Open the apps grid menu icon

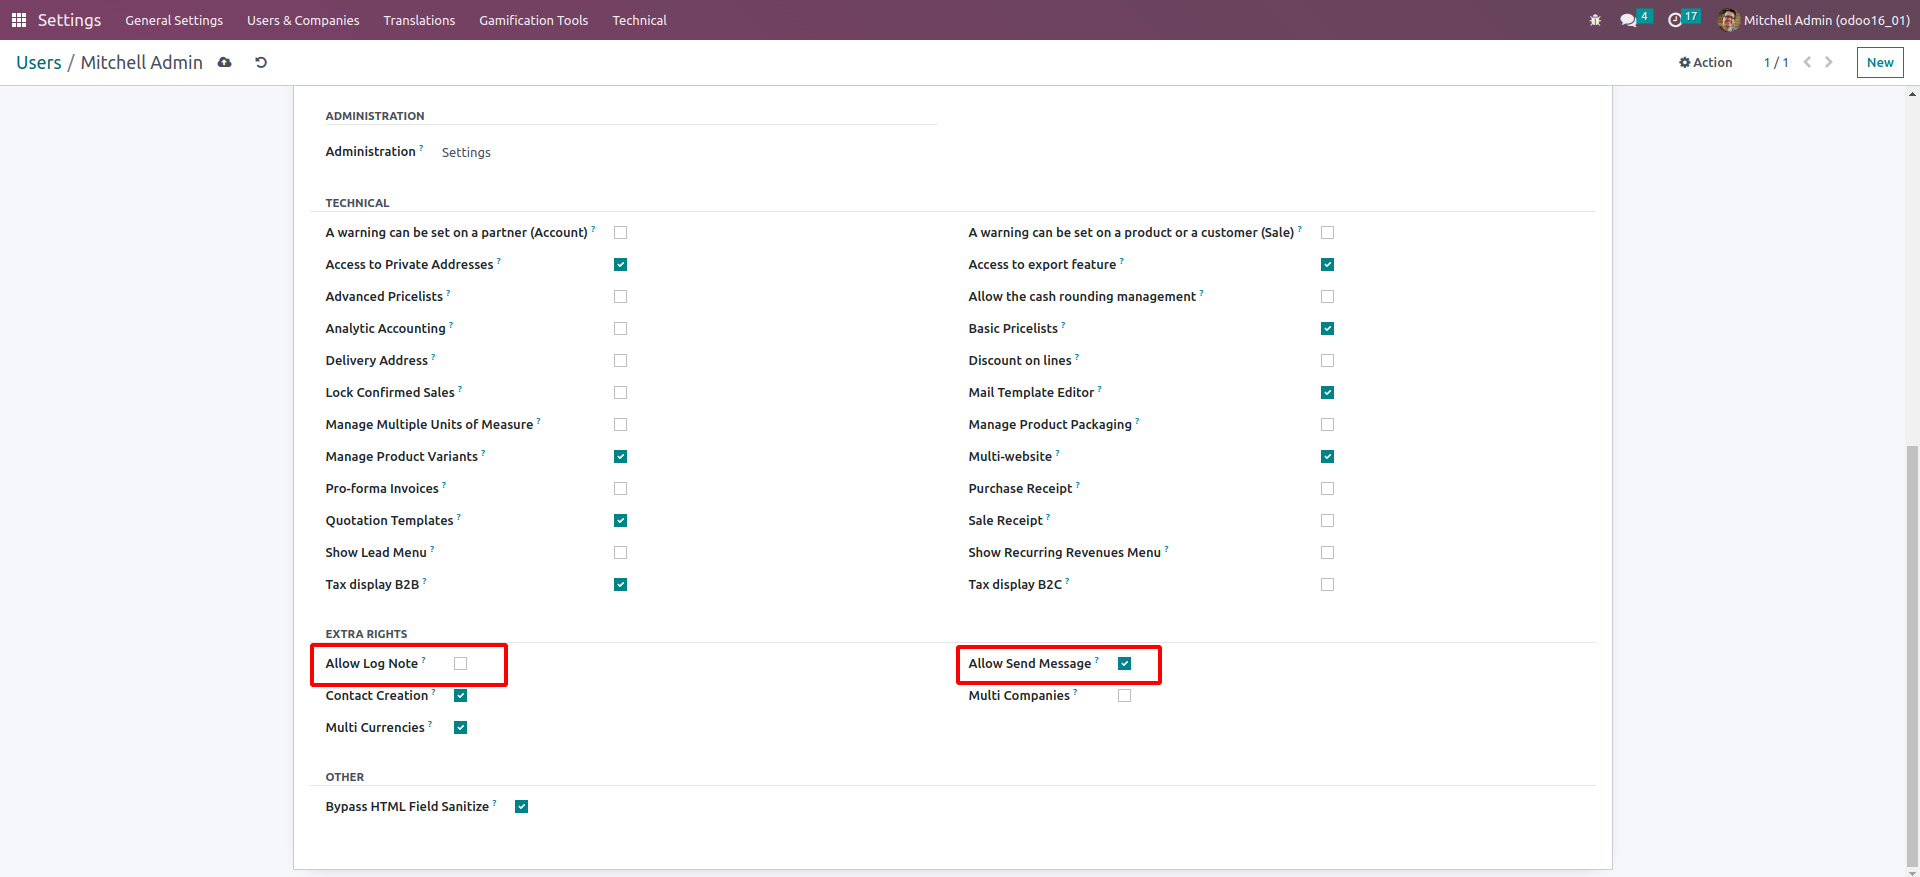18,20
